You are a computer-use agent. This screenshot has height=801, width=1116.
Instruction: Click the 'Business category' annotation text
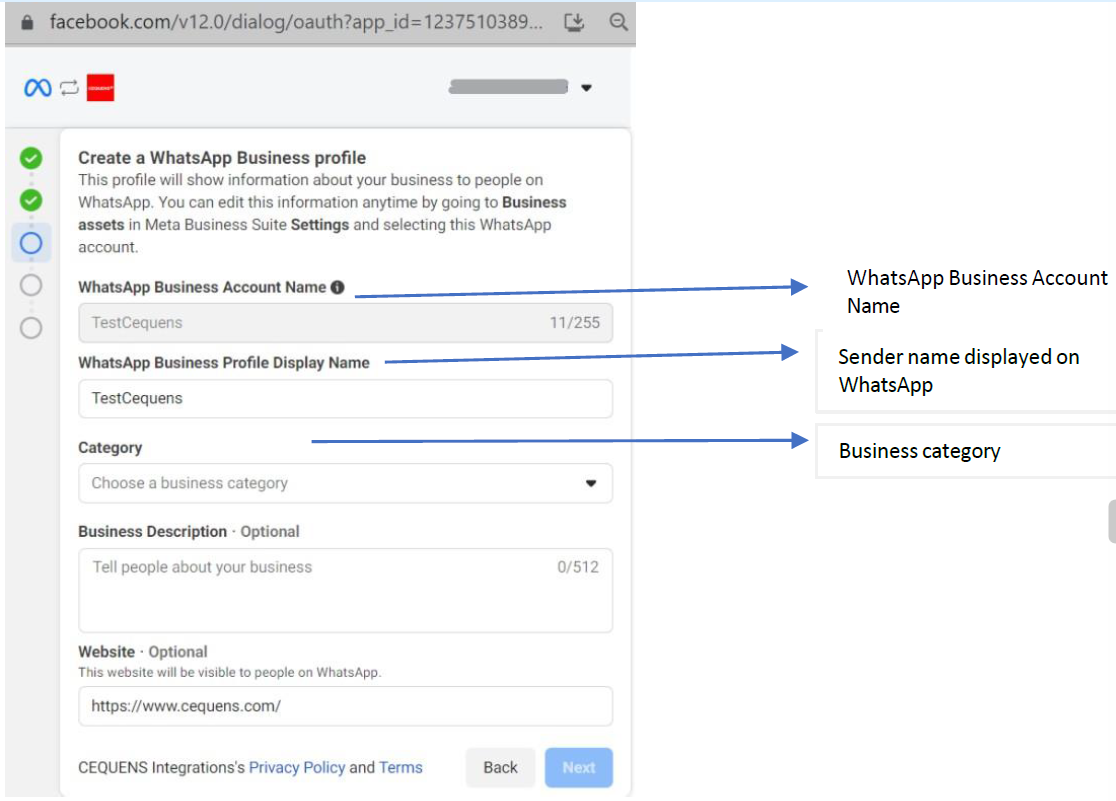click(x=920, y=451)
